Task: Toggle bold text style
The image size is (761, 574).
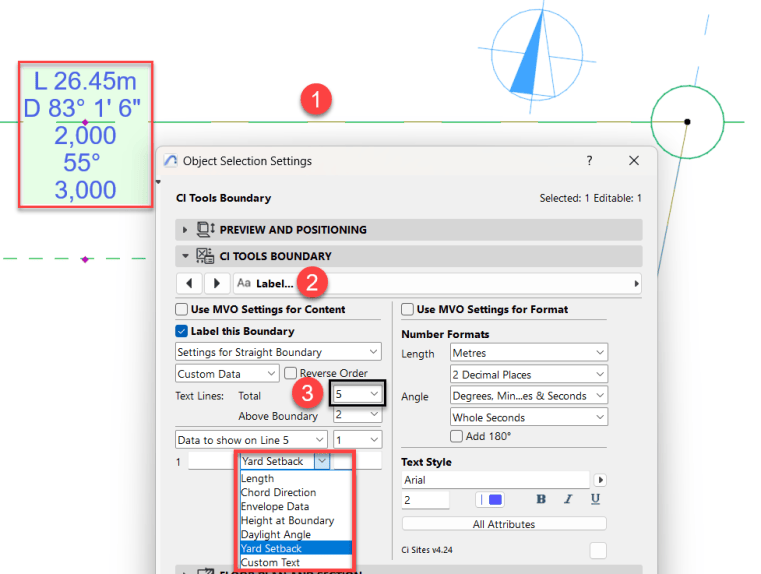Action: (541, 499)
